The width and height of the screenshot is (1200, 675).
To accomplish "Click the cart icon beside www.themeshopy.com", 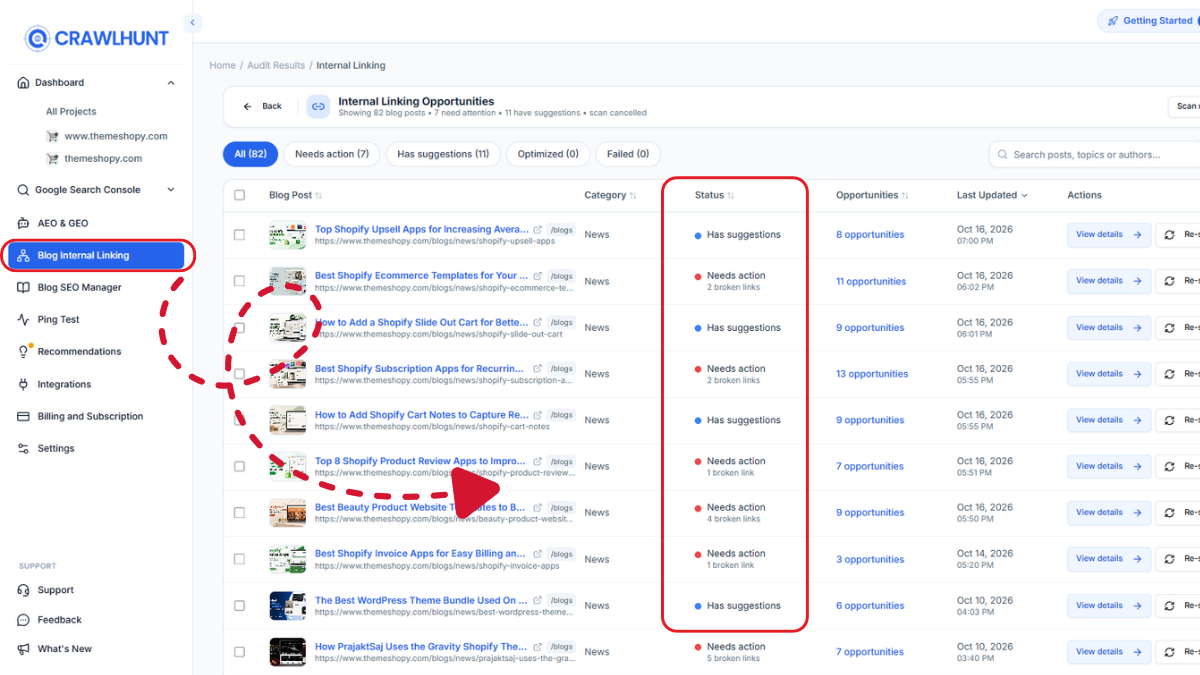I will (52, 136).
